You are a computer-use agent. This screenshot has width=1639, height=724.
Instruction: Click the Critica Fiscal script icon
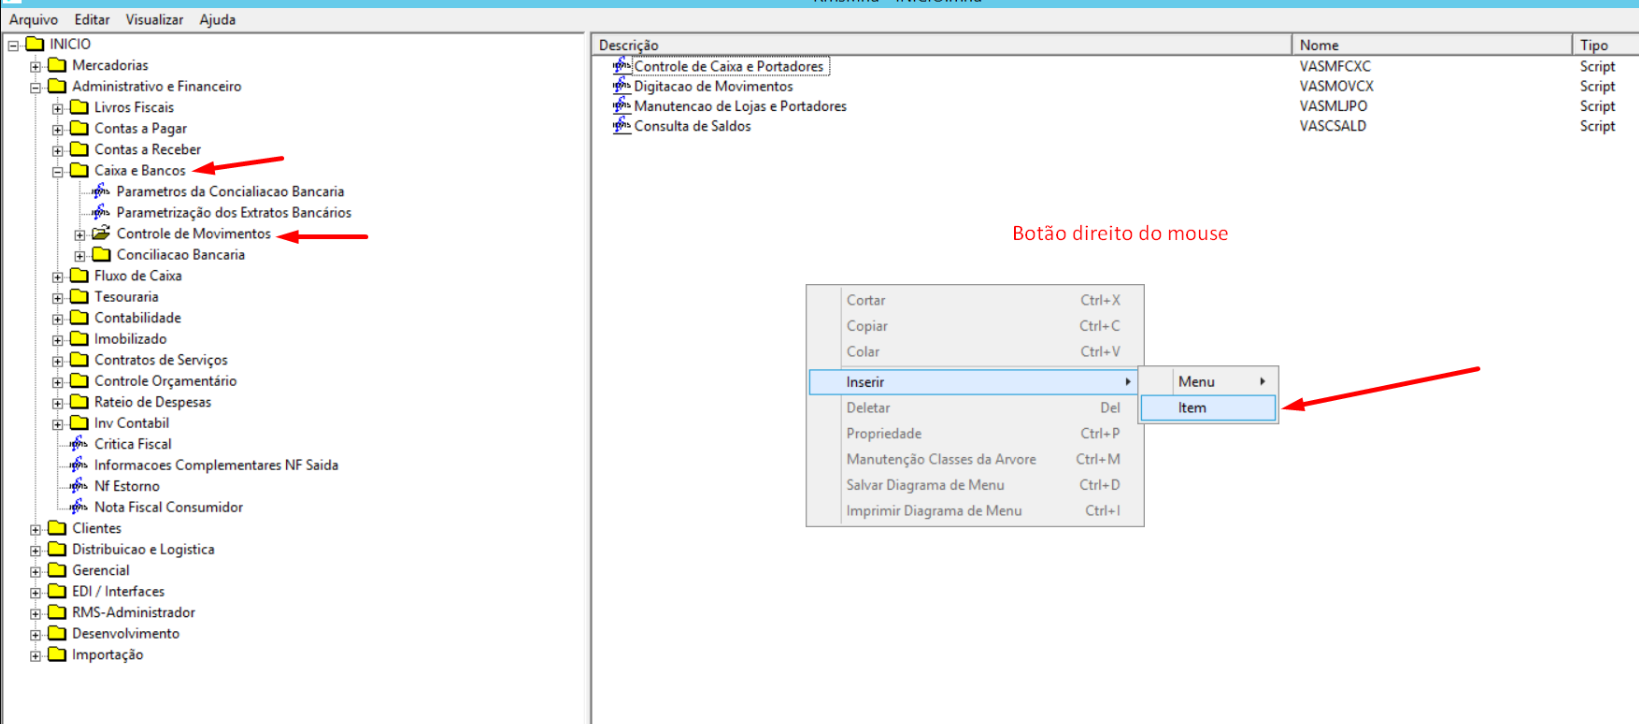(x=79, y=444)
